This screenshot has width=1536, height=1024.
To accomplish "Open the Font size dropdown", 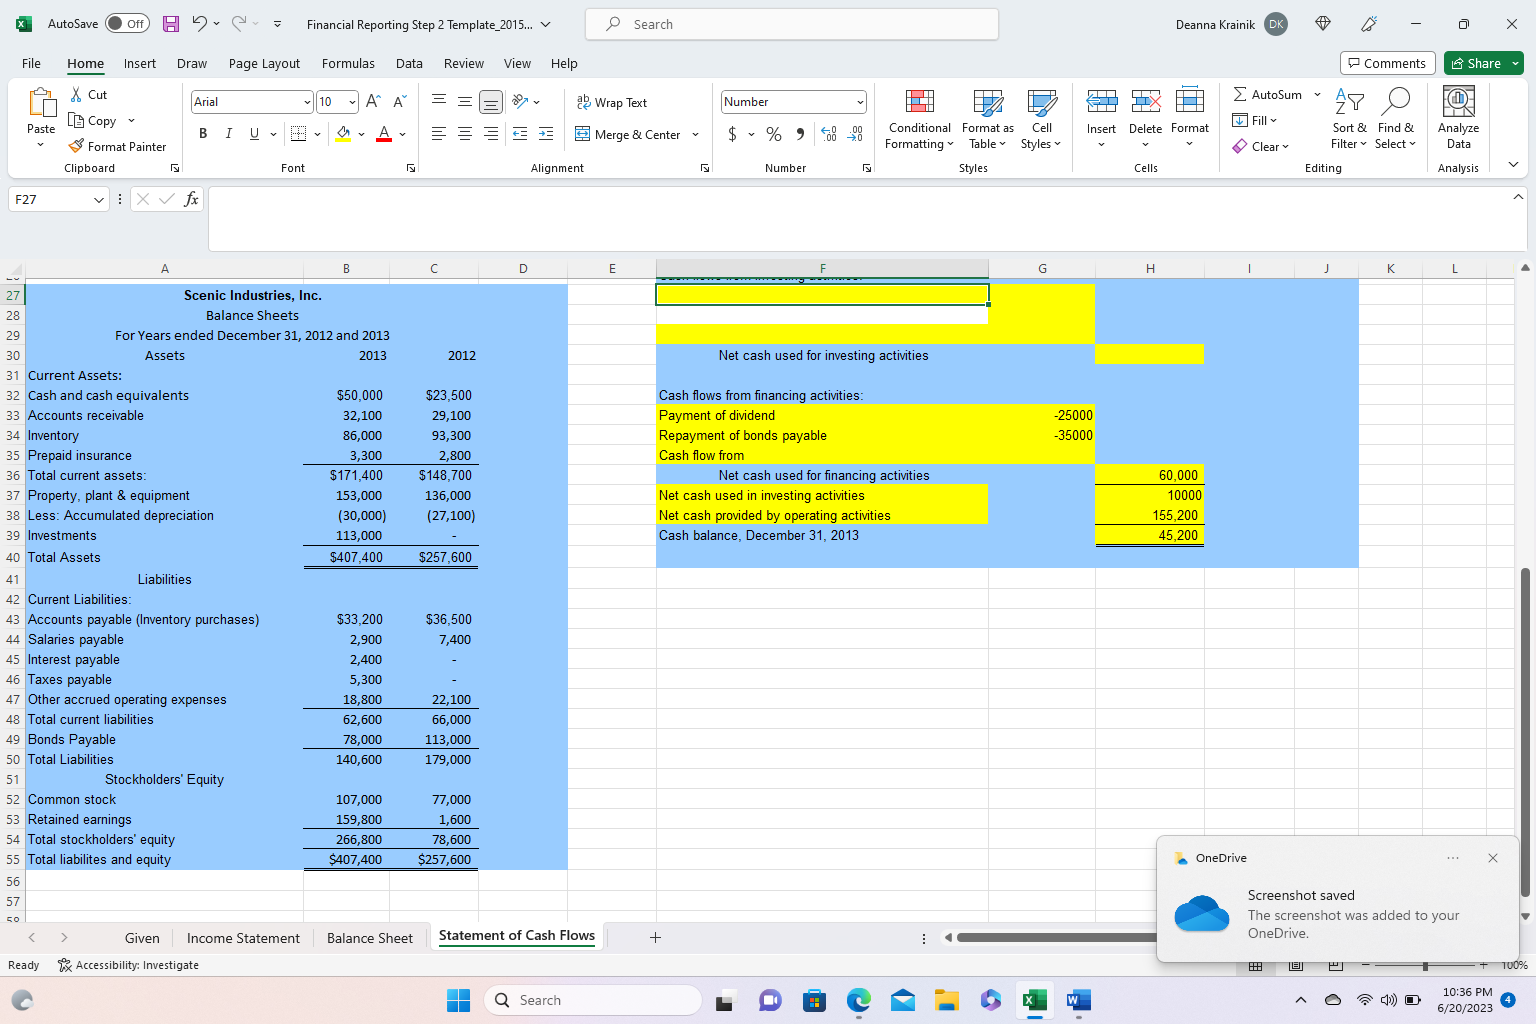I will click(x=352, y=102).
